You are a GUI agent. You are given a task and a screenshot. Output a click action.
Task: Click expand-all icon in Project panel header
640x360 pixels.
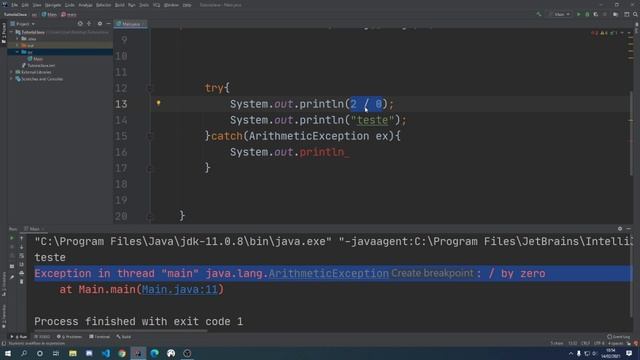tap(89, 24)
